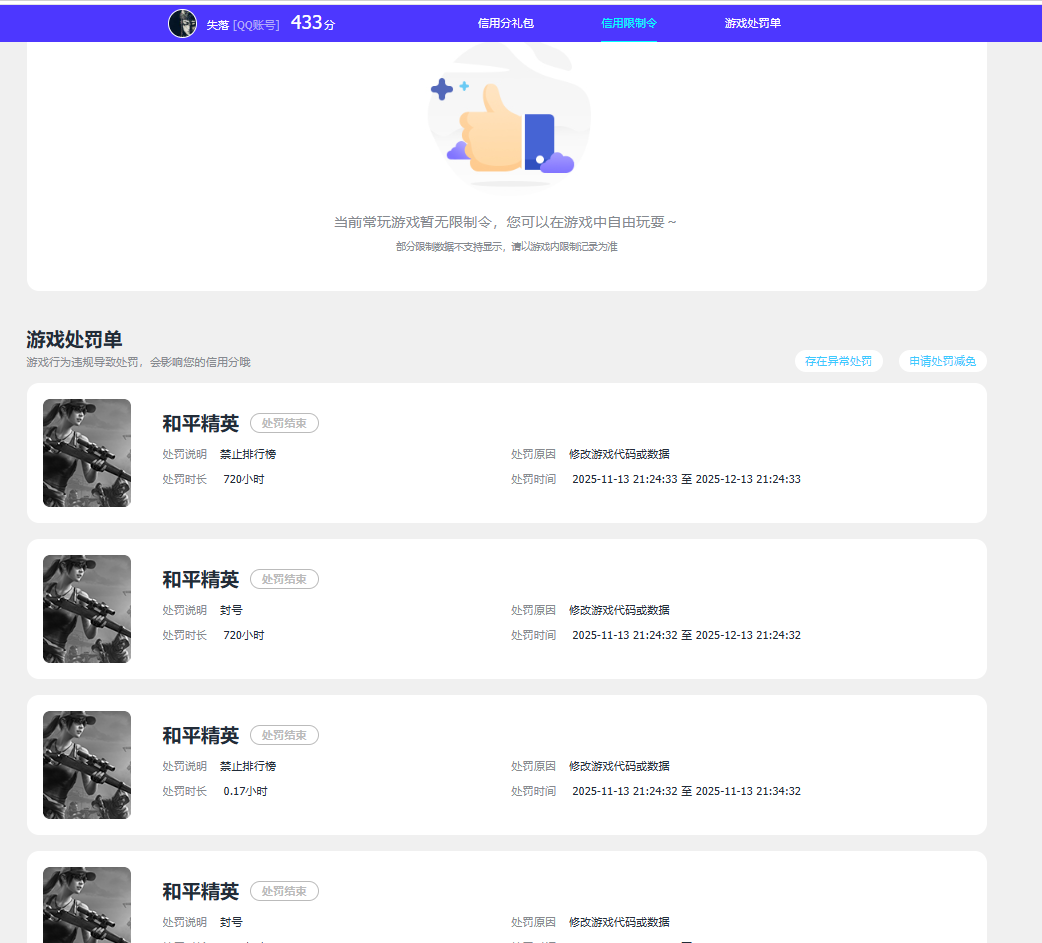Open game thumbnail of 21:24:33 禁止排行榜 record
1042x943 pixels.
87,453
